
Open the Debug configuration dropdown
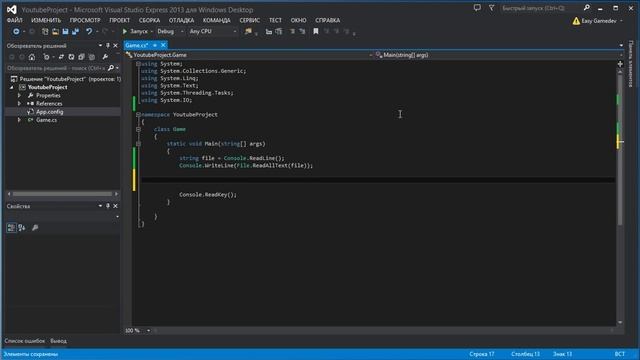[x=170, y=31]
